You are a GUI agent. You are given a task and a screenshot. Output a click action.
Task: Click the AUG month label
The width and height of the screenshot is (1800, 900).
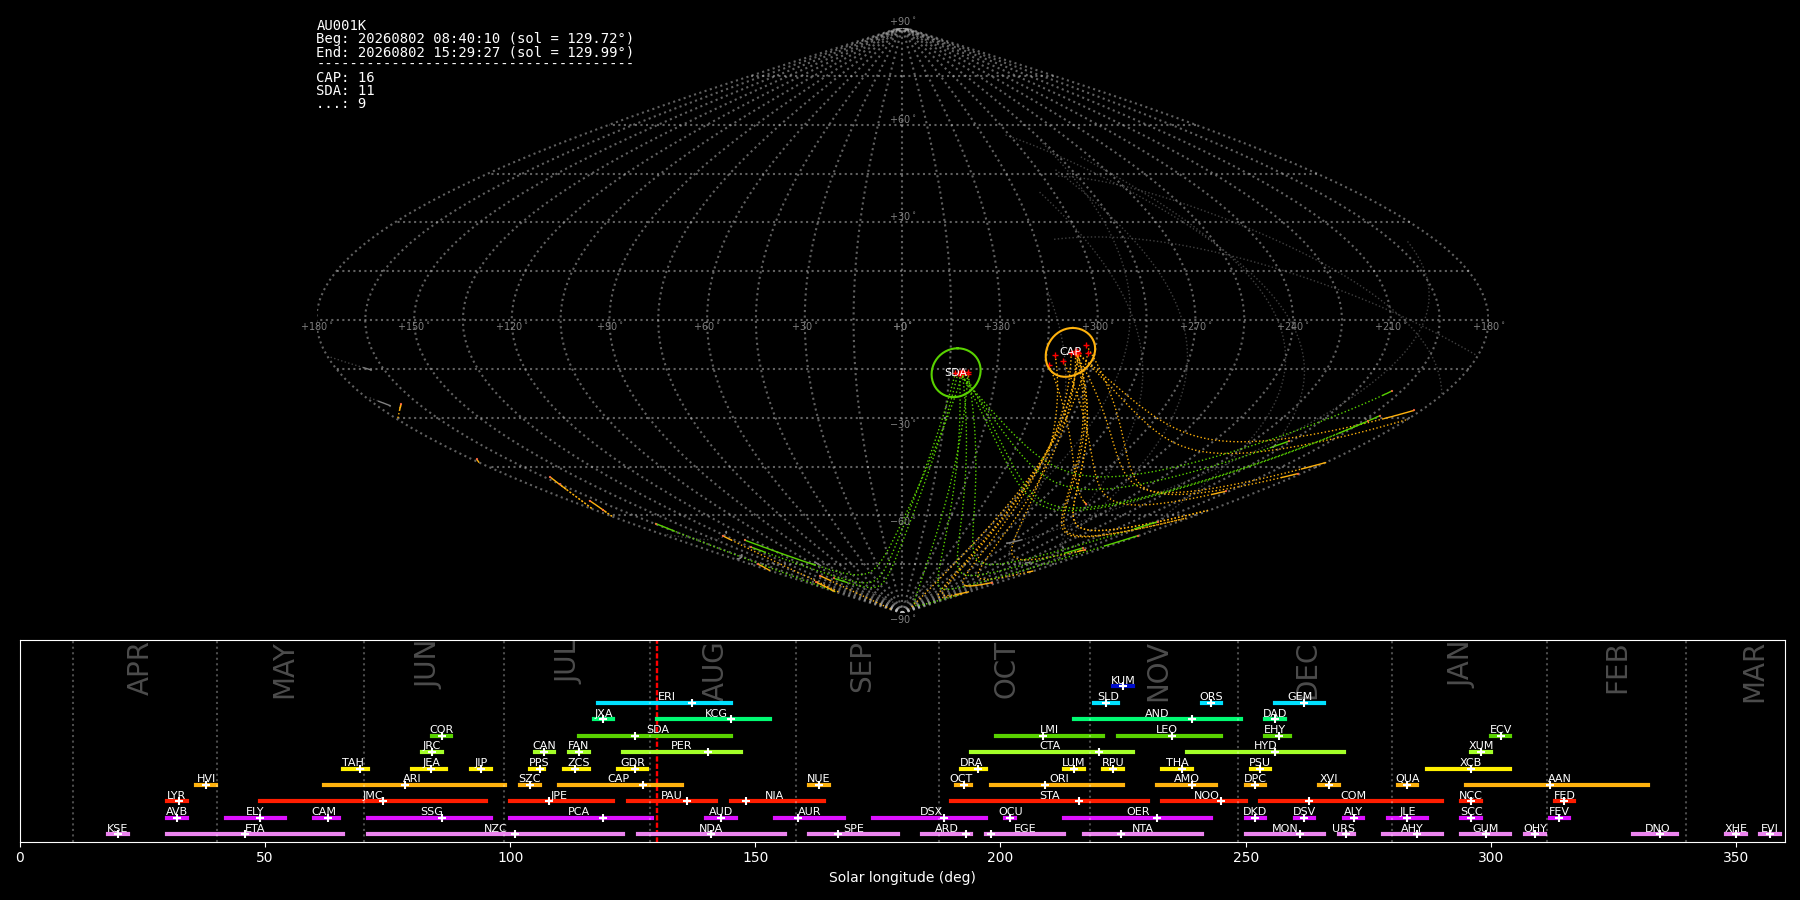coord(713,670)
